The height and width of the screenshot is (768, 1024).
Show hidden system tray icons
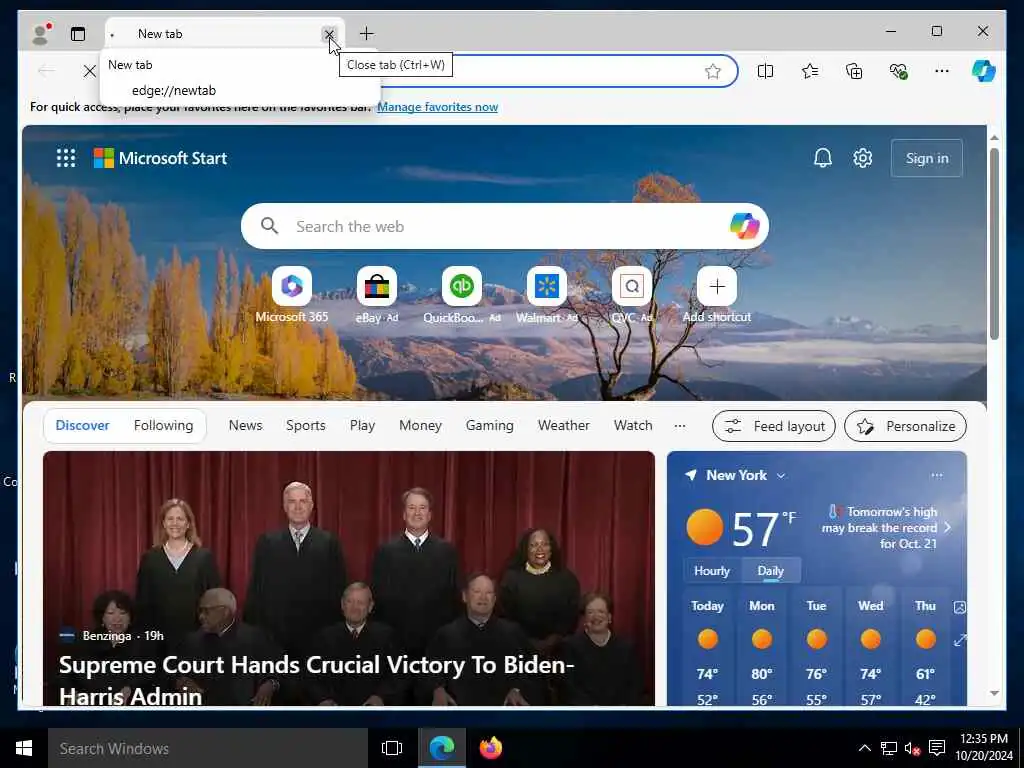click(864, 748)
